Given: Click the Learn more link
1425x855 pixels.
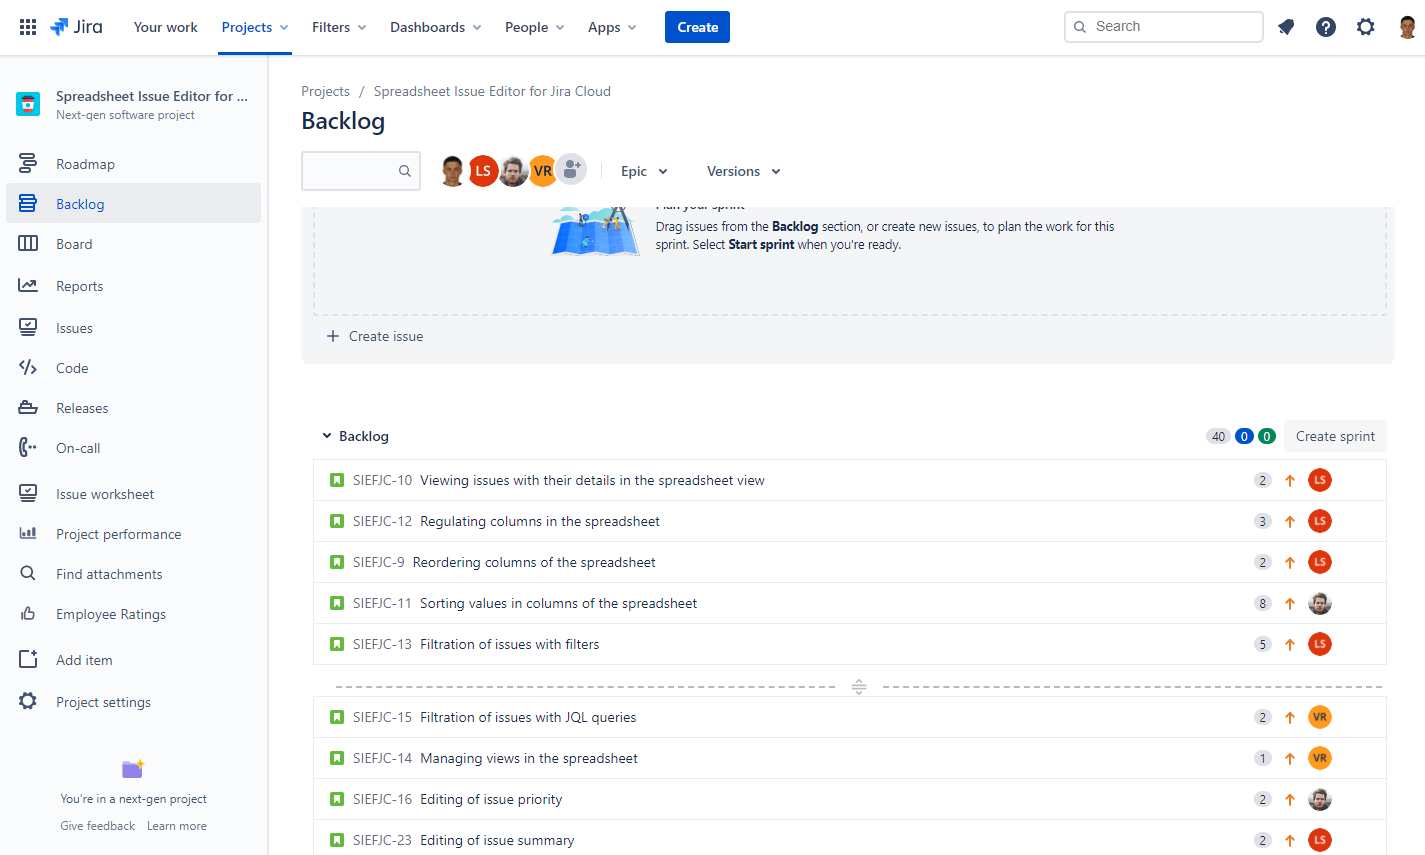Looking at the screenshot, I should click(x=177, y=826).
